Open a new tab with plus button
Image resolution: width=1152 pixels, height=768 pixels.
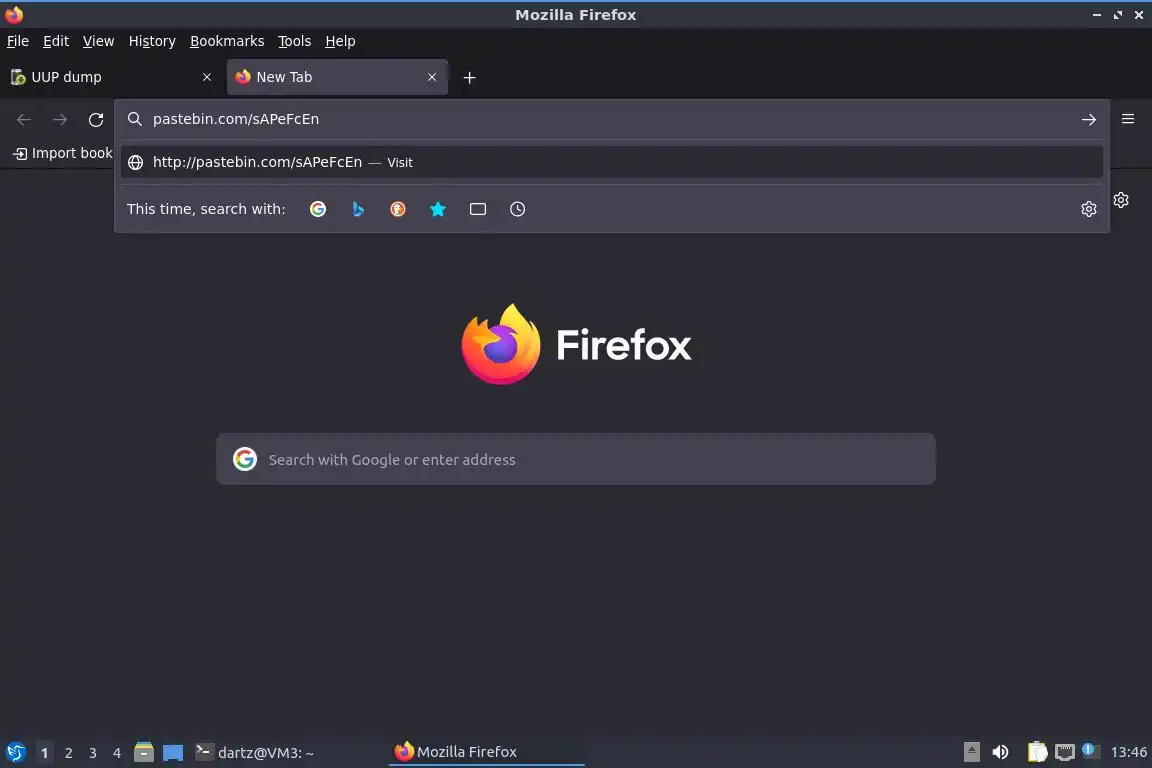coord(469,77)
